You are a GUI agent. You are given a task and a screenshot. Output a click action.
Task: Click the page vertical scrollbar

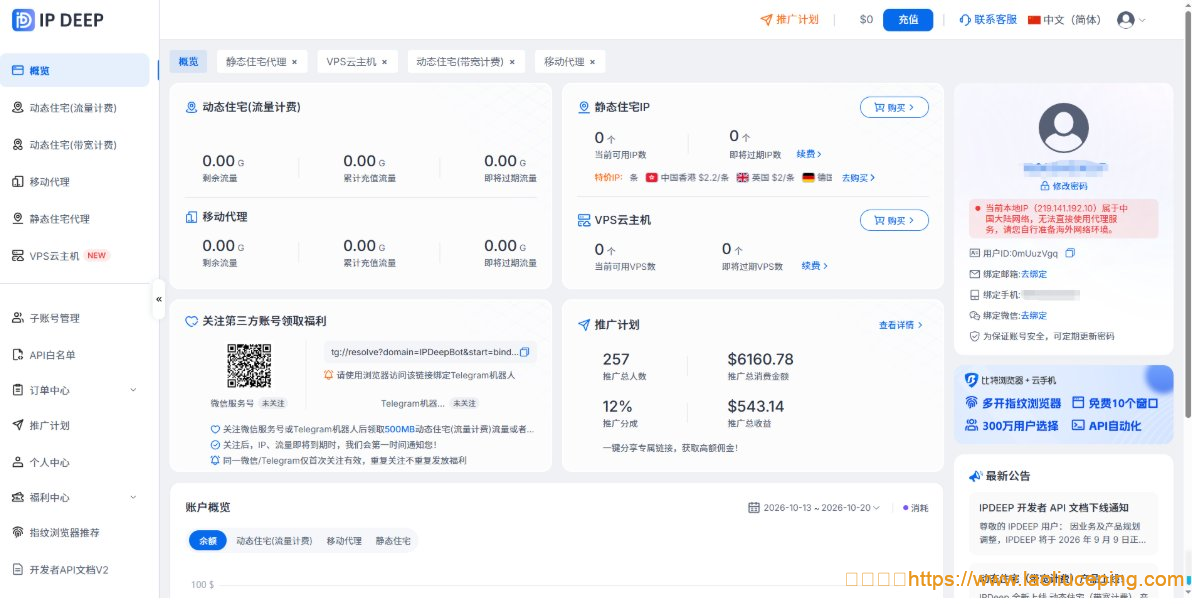coord(1188,213)
